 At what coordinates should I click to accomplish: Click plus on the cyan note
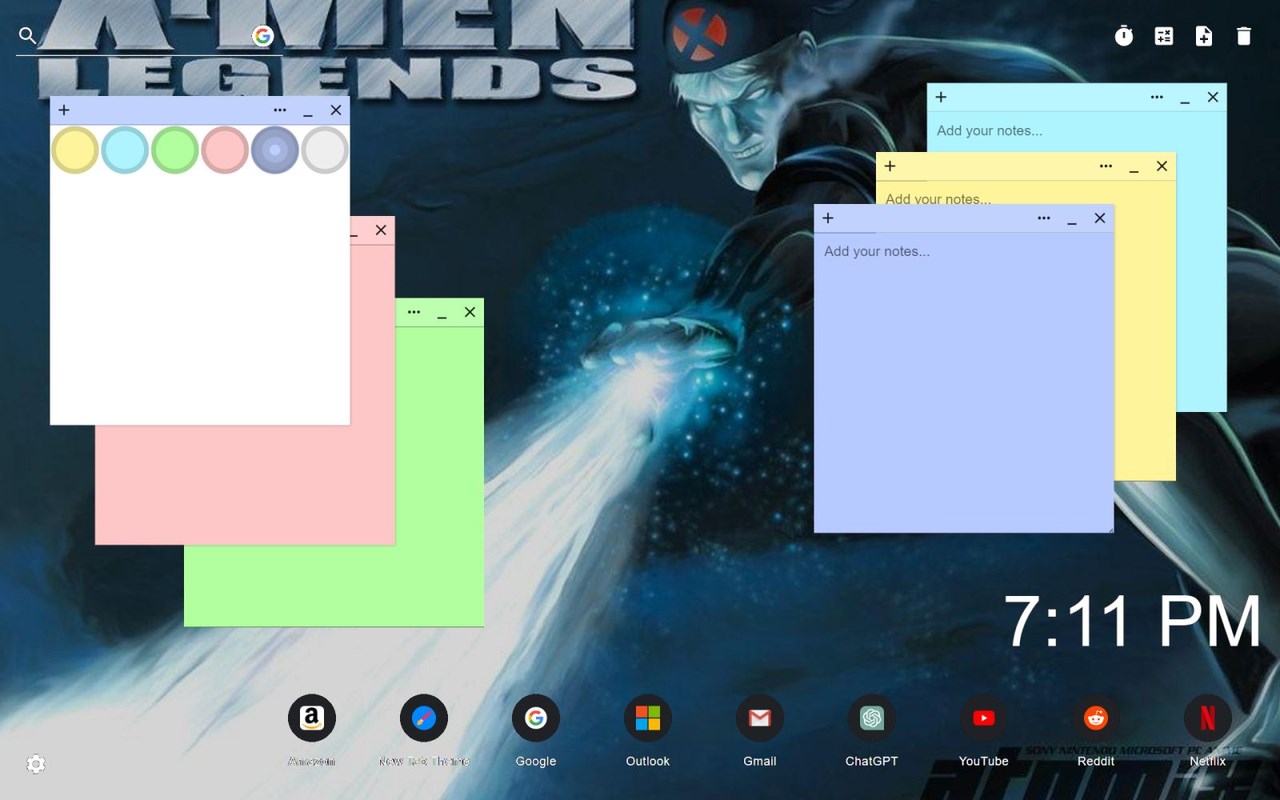click(x=941, y=97)
